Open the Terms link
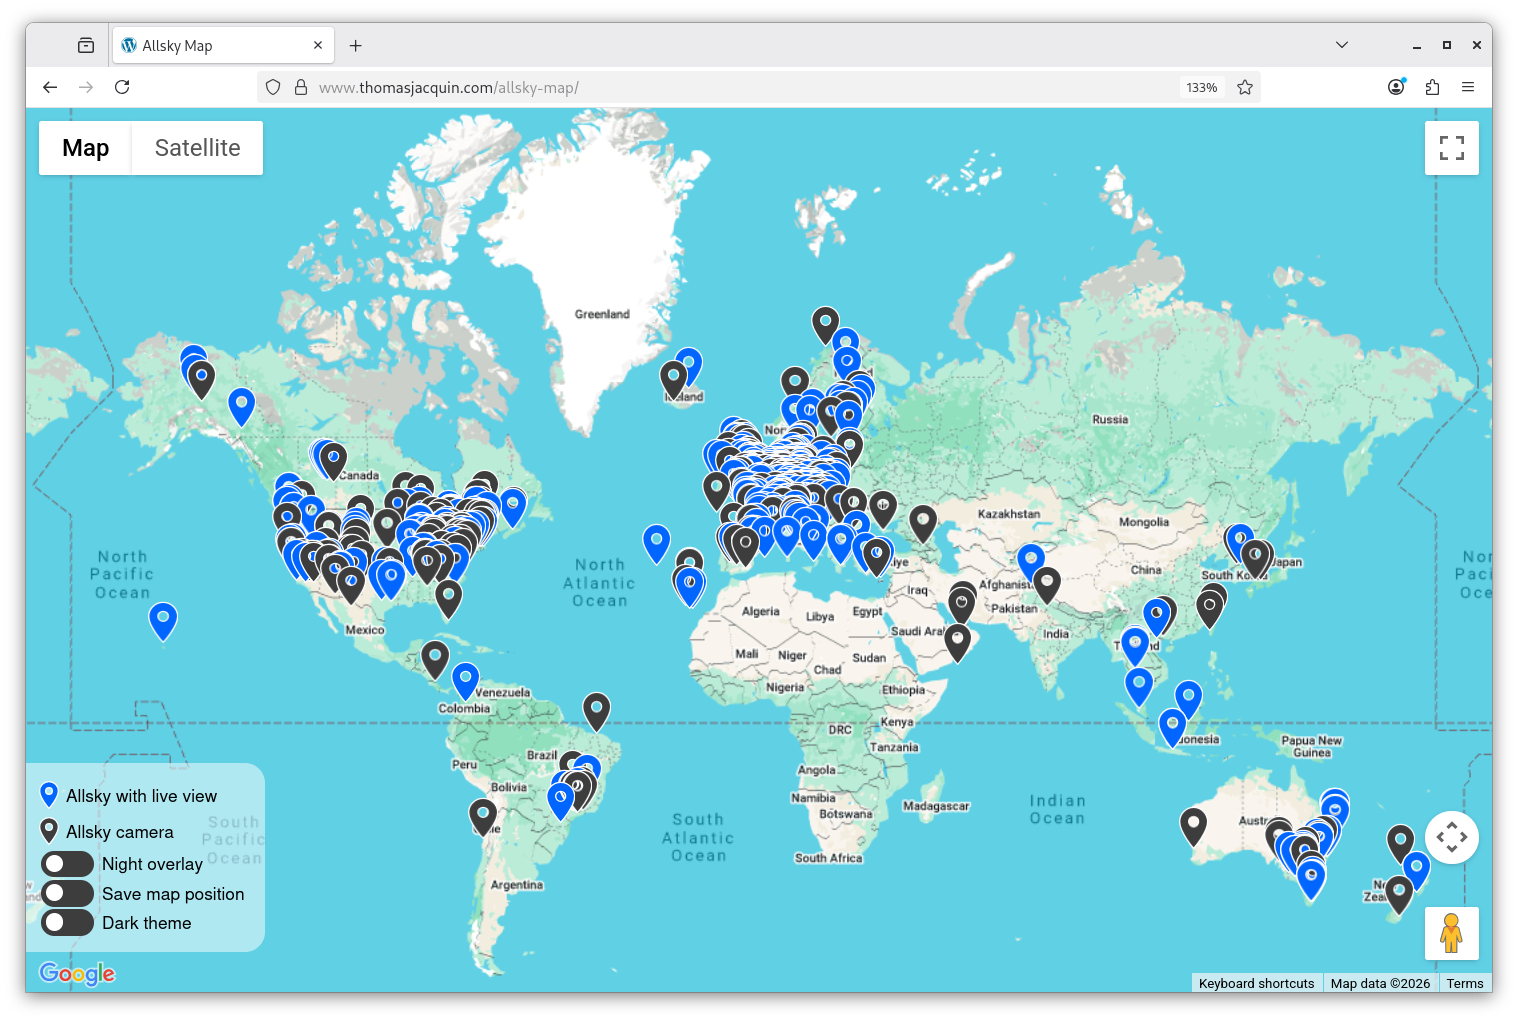 click(x=1464, y=983)
